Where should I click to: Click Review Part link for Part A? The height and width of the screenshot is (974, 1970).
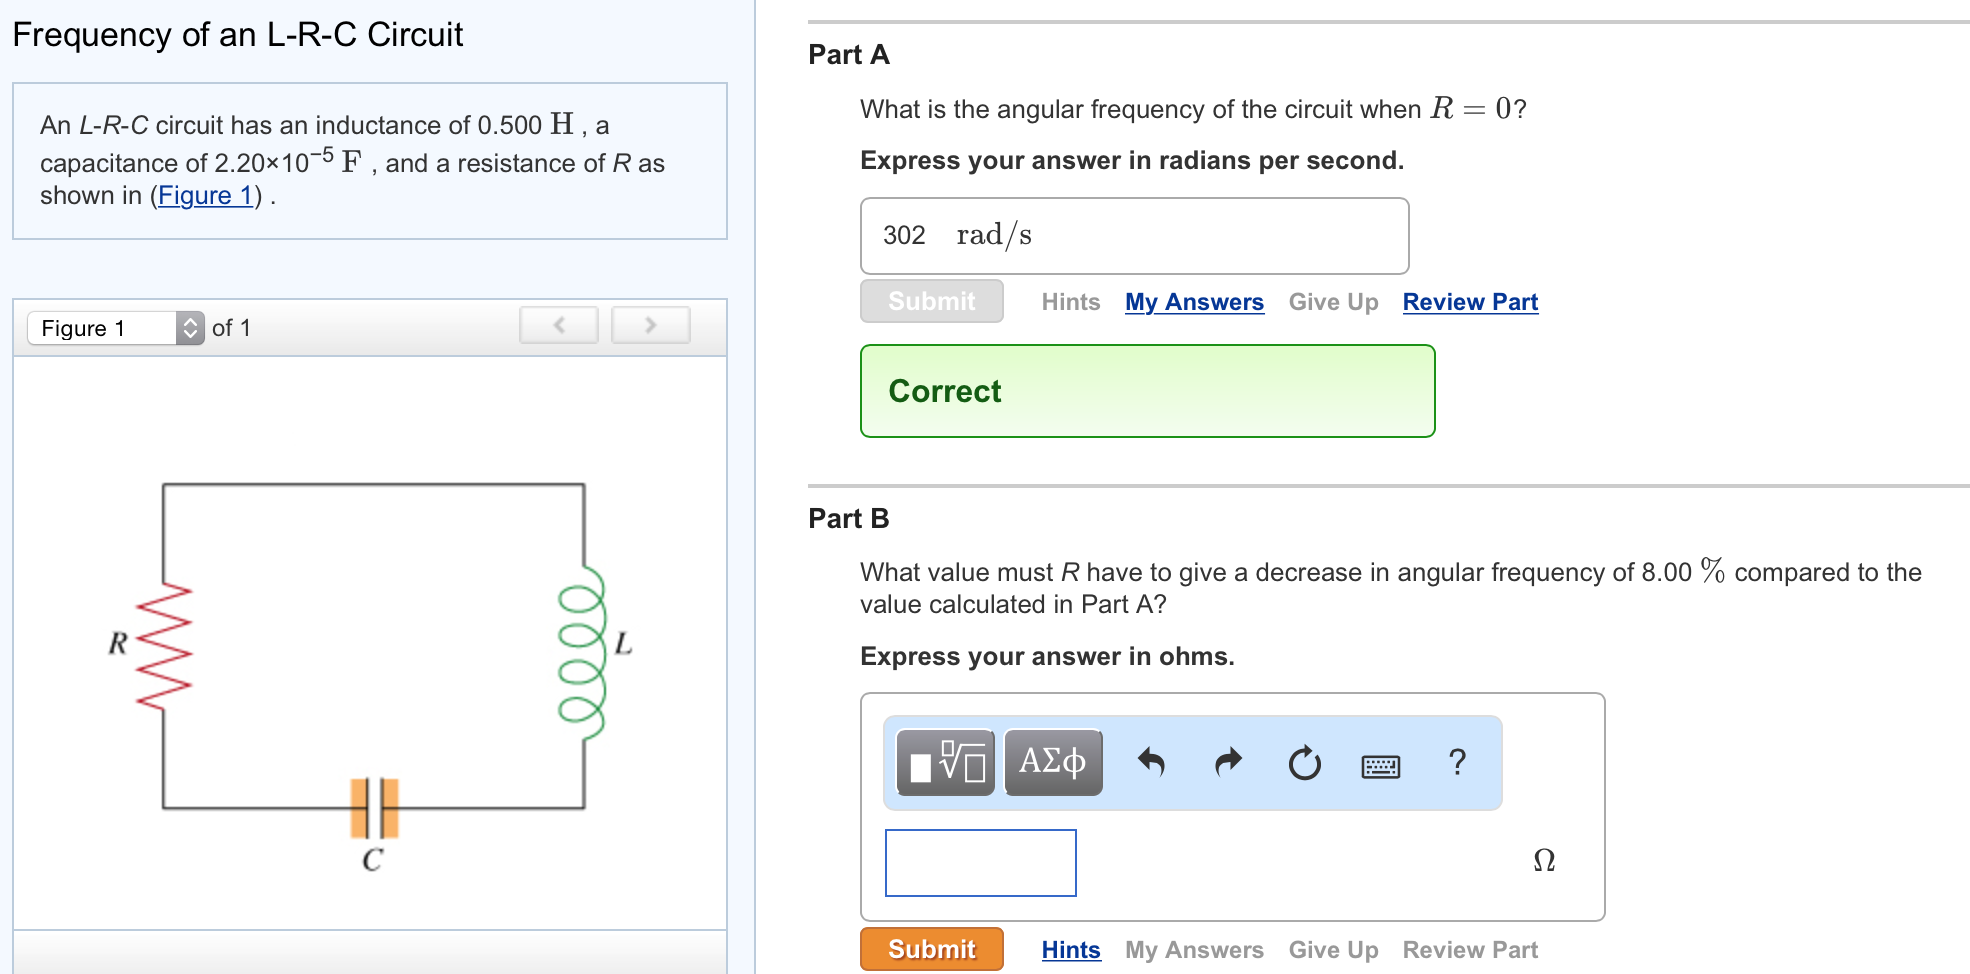click(1470, 302)
